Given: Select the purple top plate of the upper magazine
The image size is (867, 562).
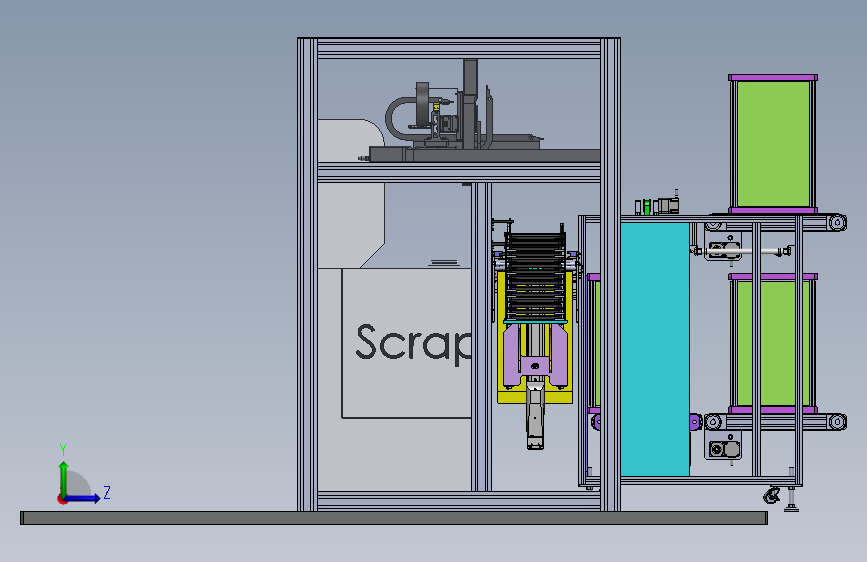Looking at the screenshot, I should 772,77.
